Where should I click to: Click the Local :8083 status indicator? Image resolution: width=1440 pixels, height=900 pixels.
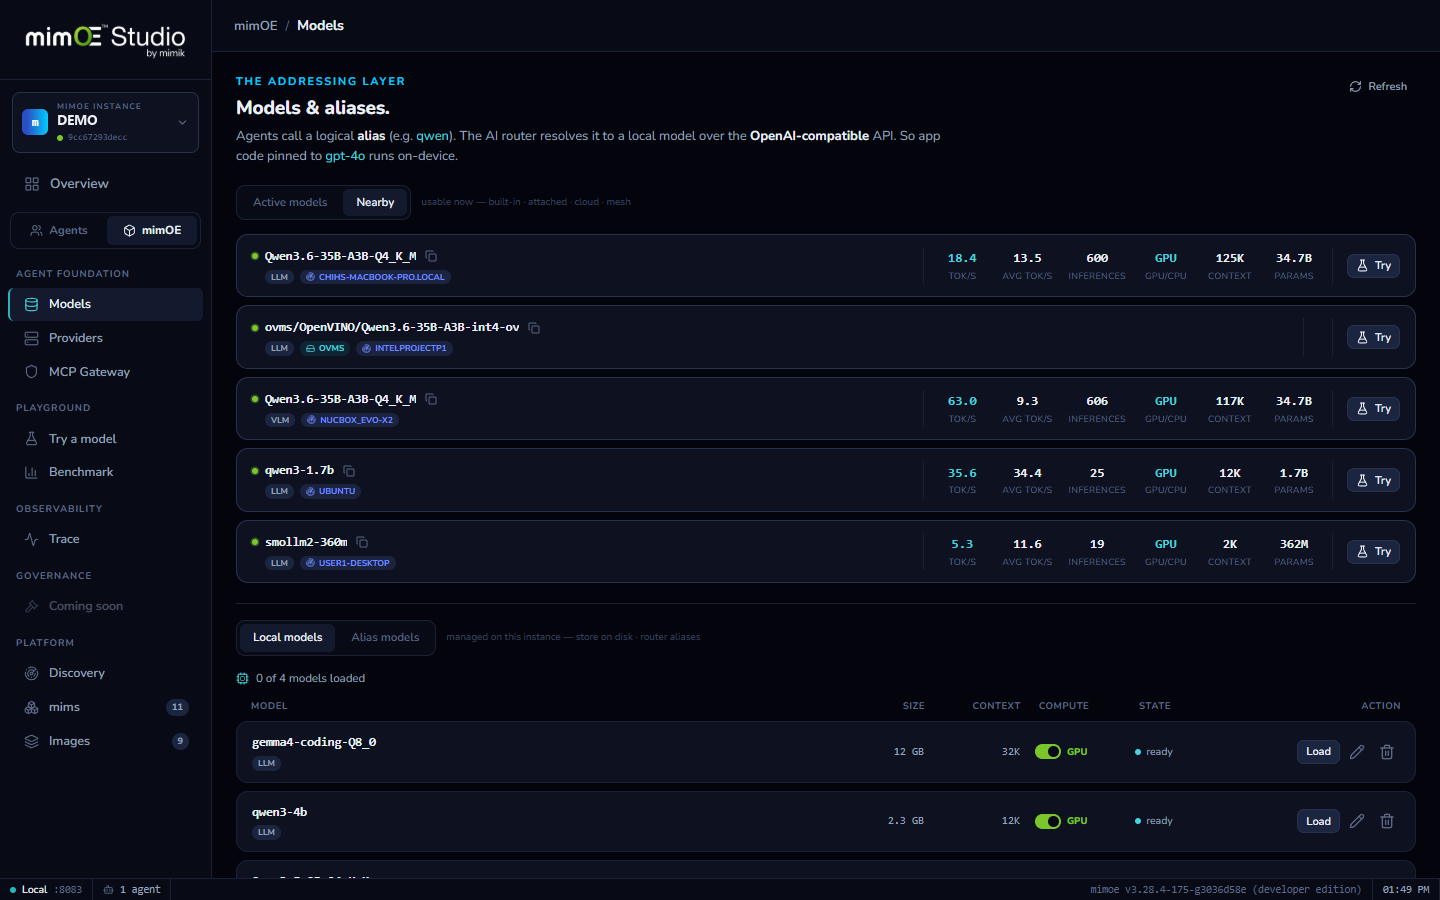coord(46,890)
